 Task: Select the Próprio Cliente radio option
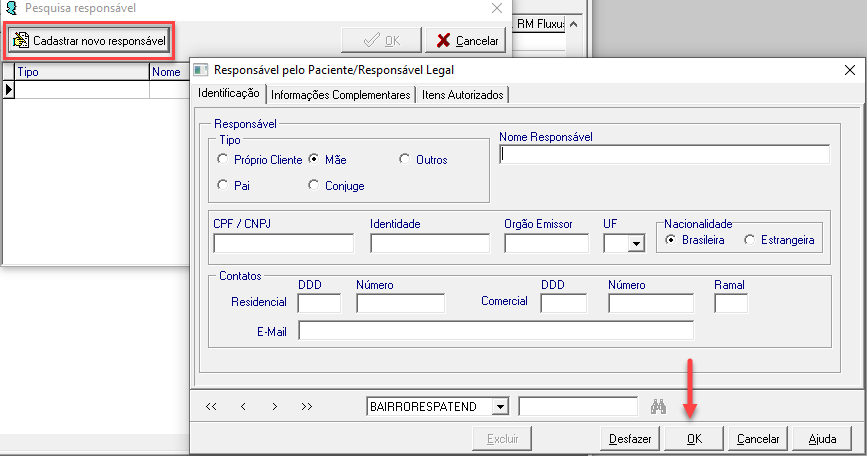coord(222,159)
